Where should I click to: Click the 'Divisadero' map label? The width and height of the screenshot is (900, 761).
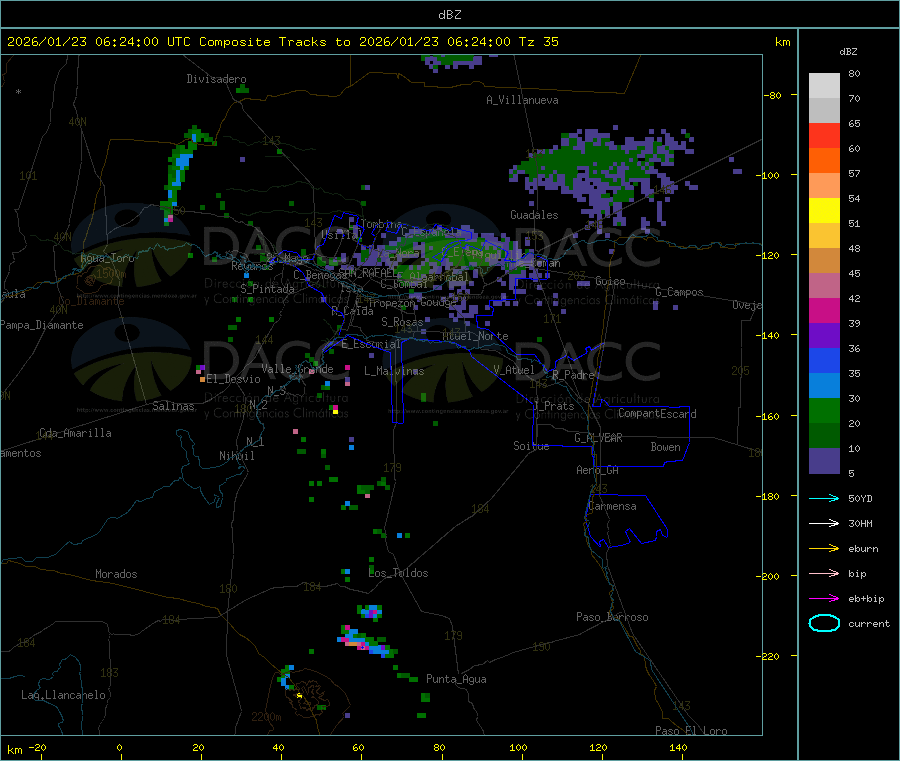(216, 79)
